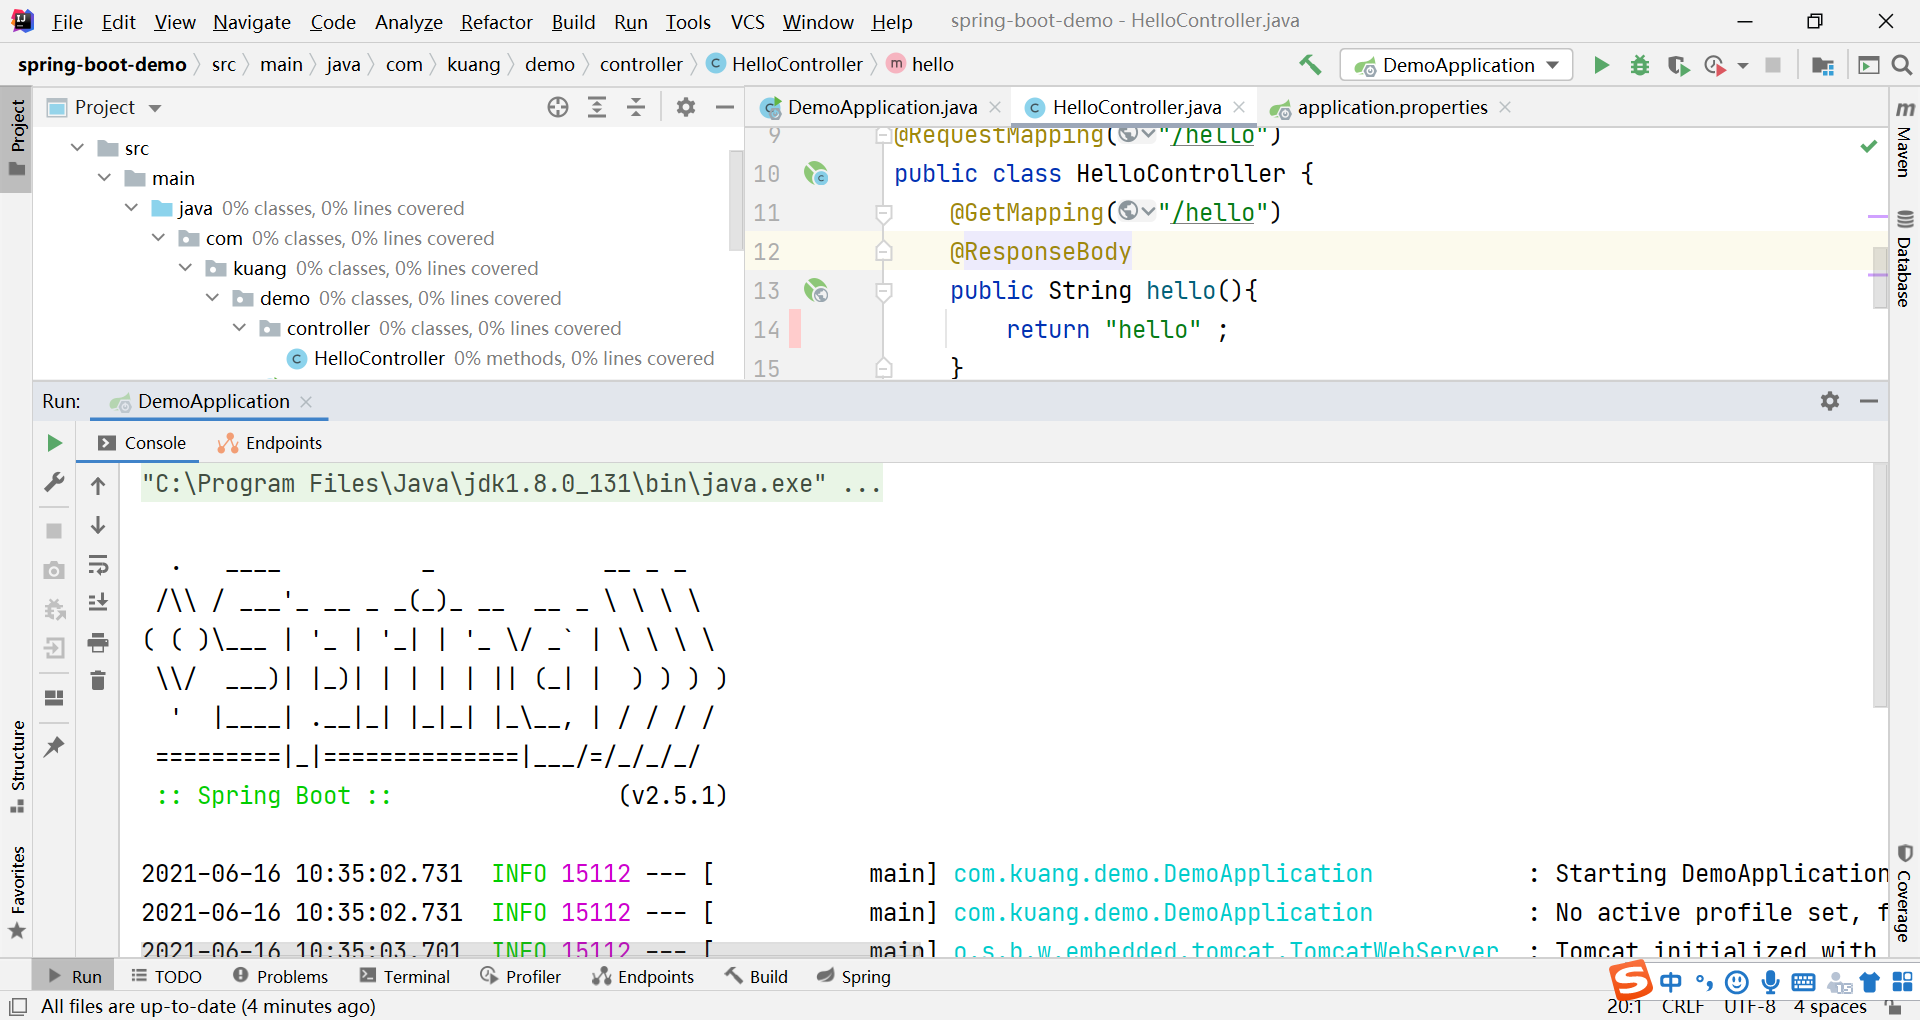Viewport: 1920px width, 1020px height.
Task: Open Project Structure icon
Action: coord(1823,65)
